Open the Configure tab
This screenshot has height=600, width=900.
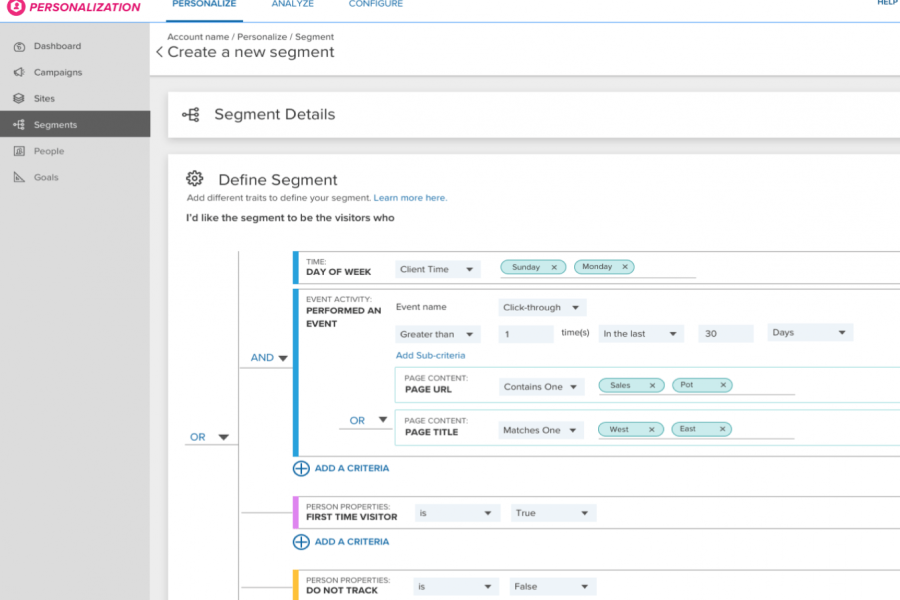point(375,5)
